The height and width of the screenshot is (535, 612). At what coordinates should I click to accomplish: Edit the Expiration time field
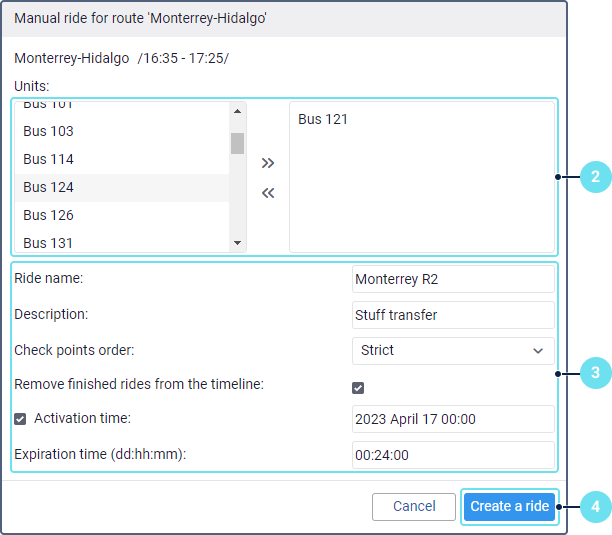(453, 455)
